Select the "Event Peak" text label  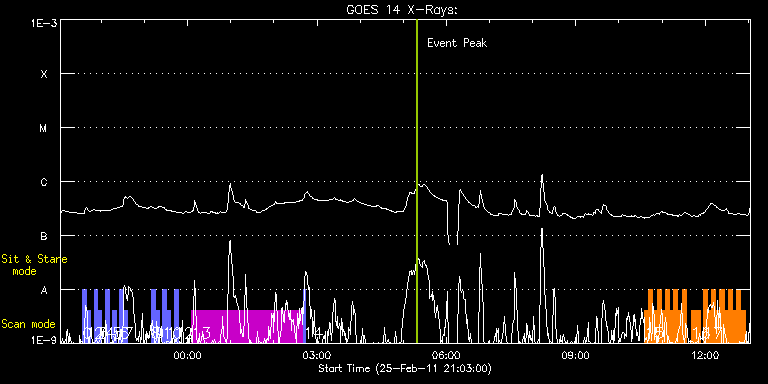[457, 43]
